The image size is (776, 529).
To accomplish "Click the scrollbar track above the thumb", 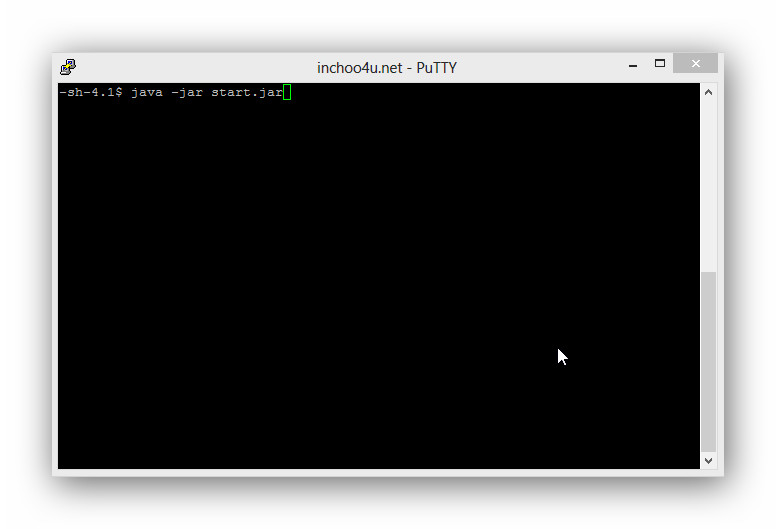I will click(708, 186).
